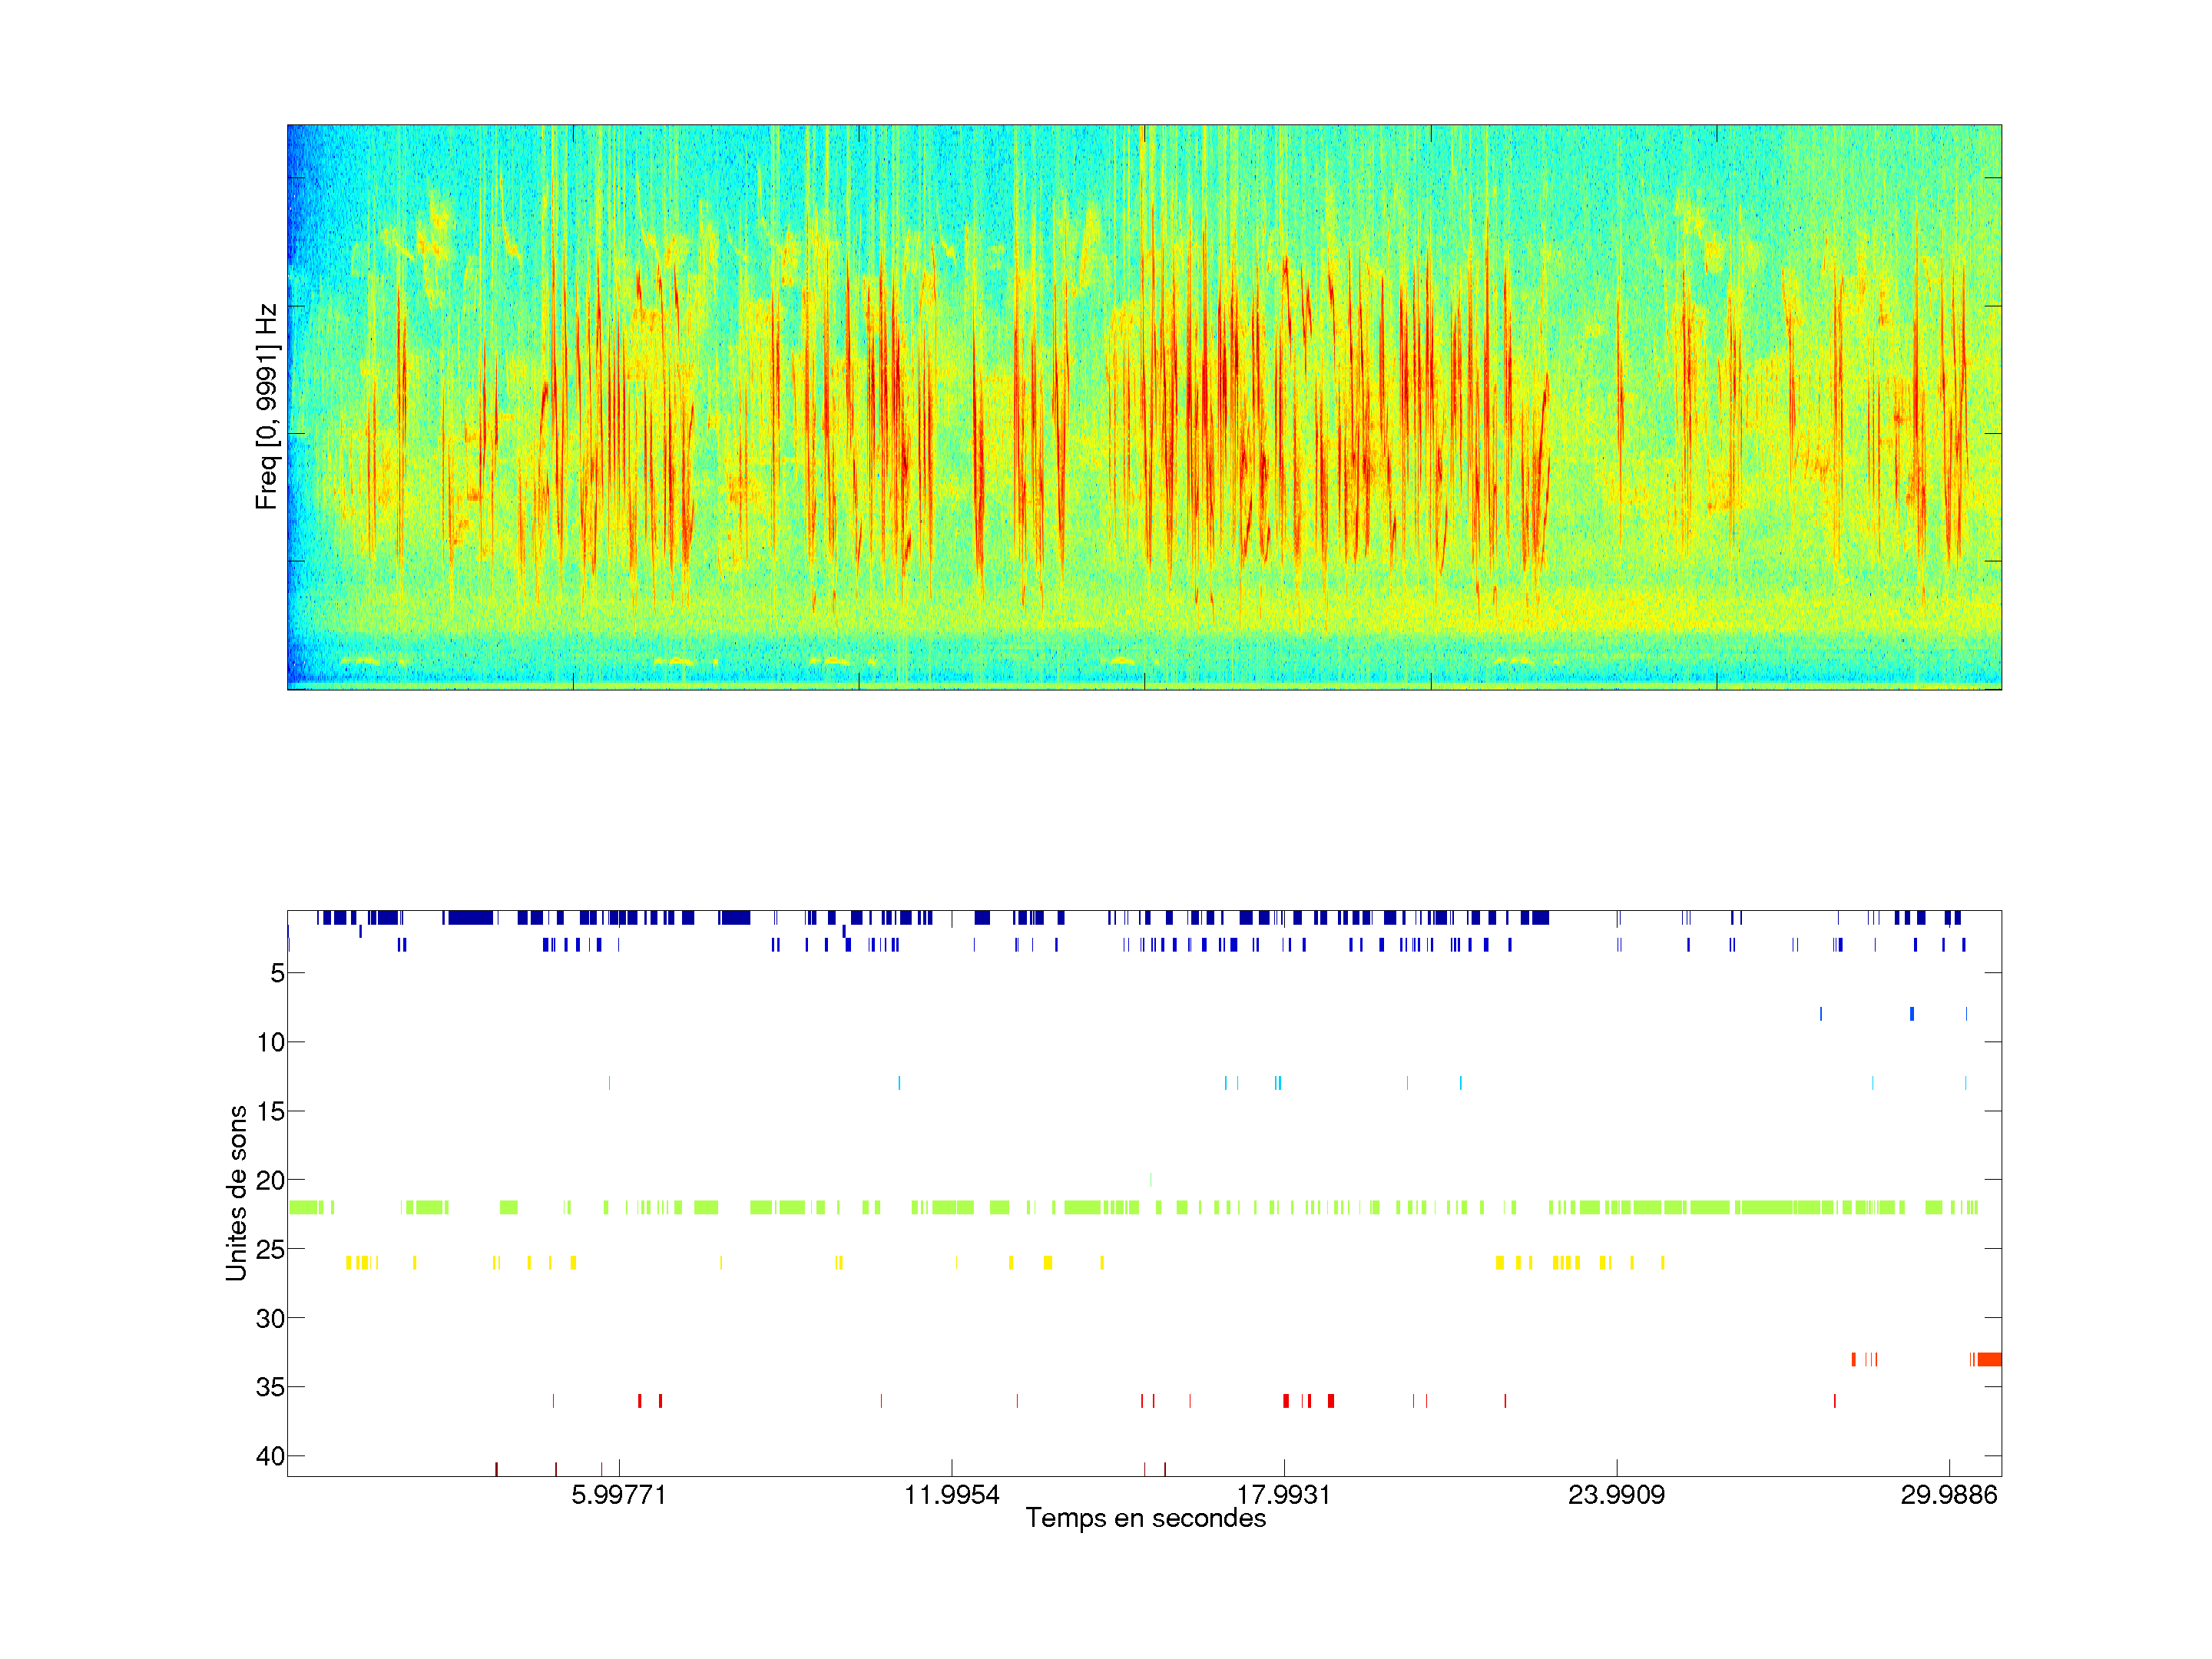Click the y-axis tick label 30
This screenshot has height=1659, width=2212.
(x=270, y=1318)
